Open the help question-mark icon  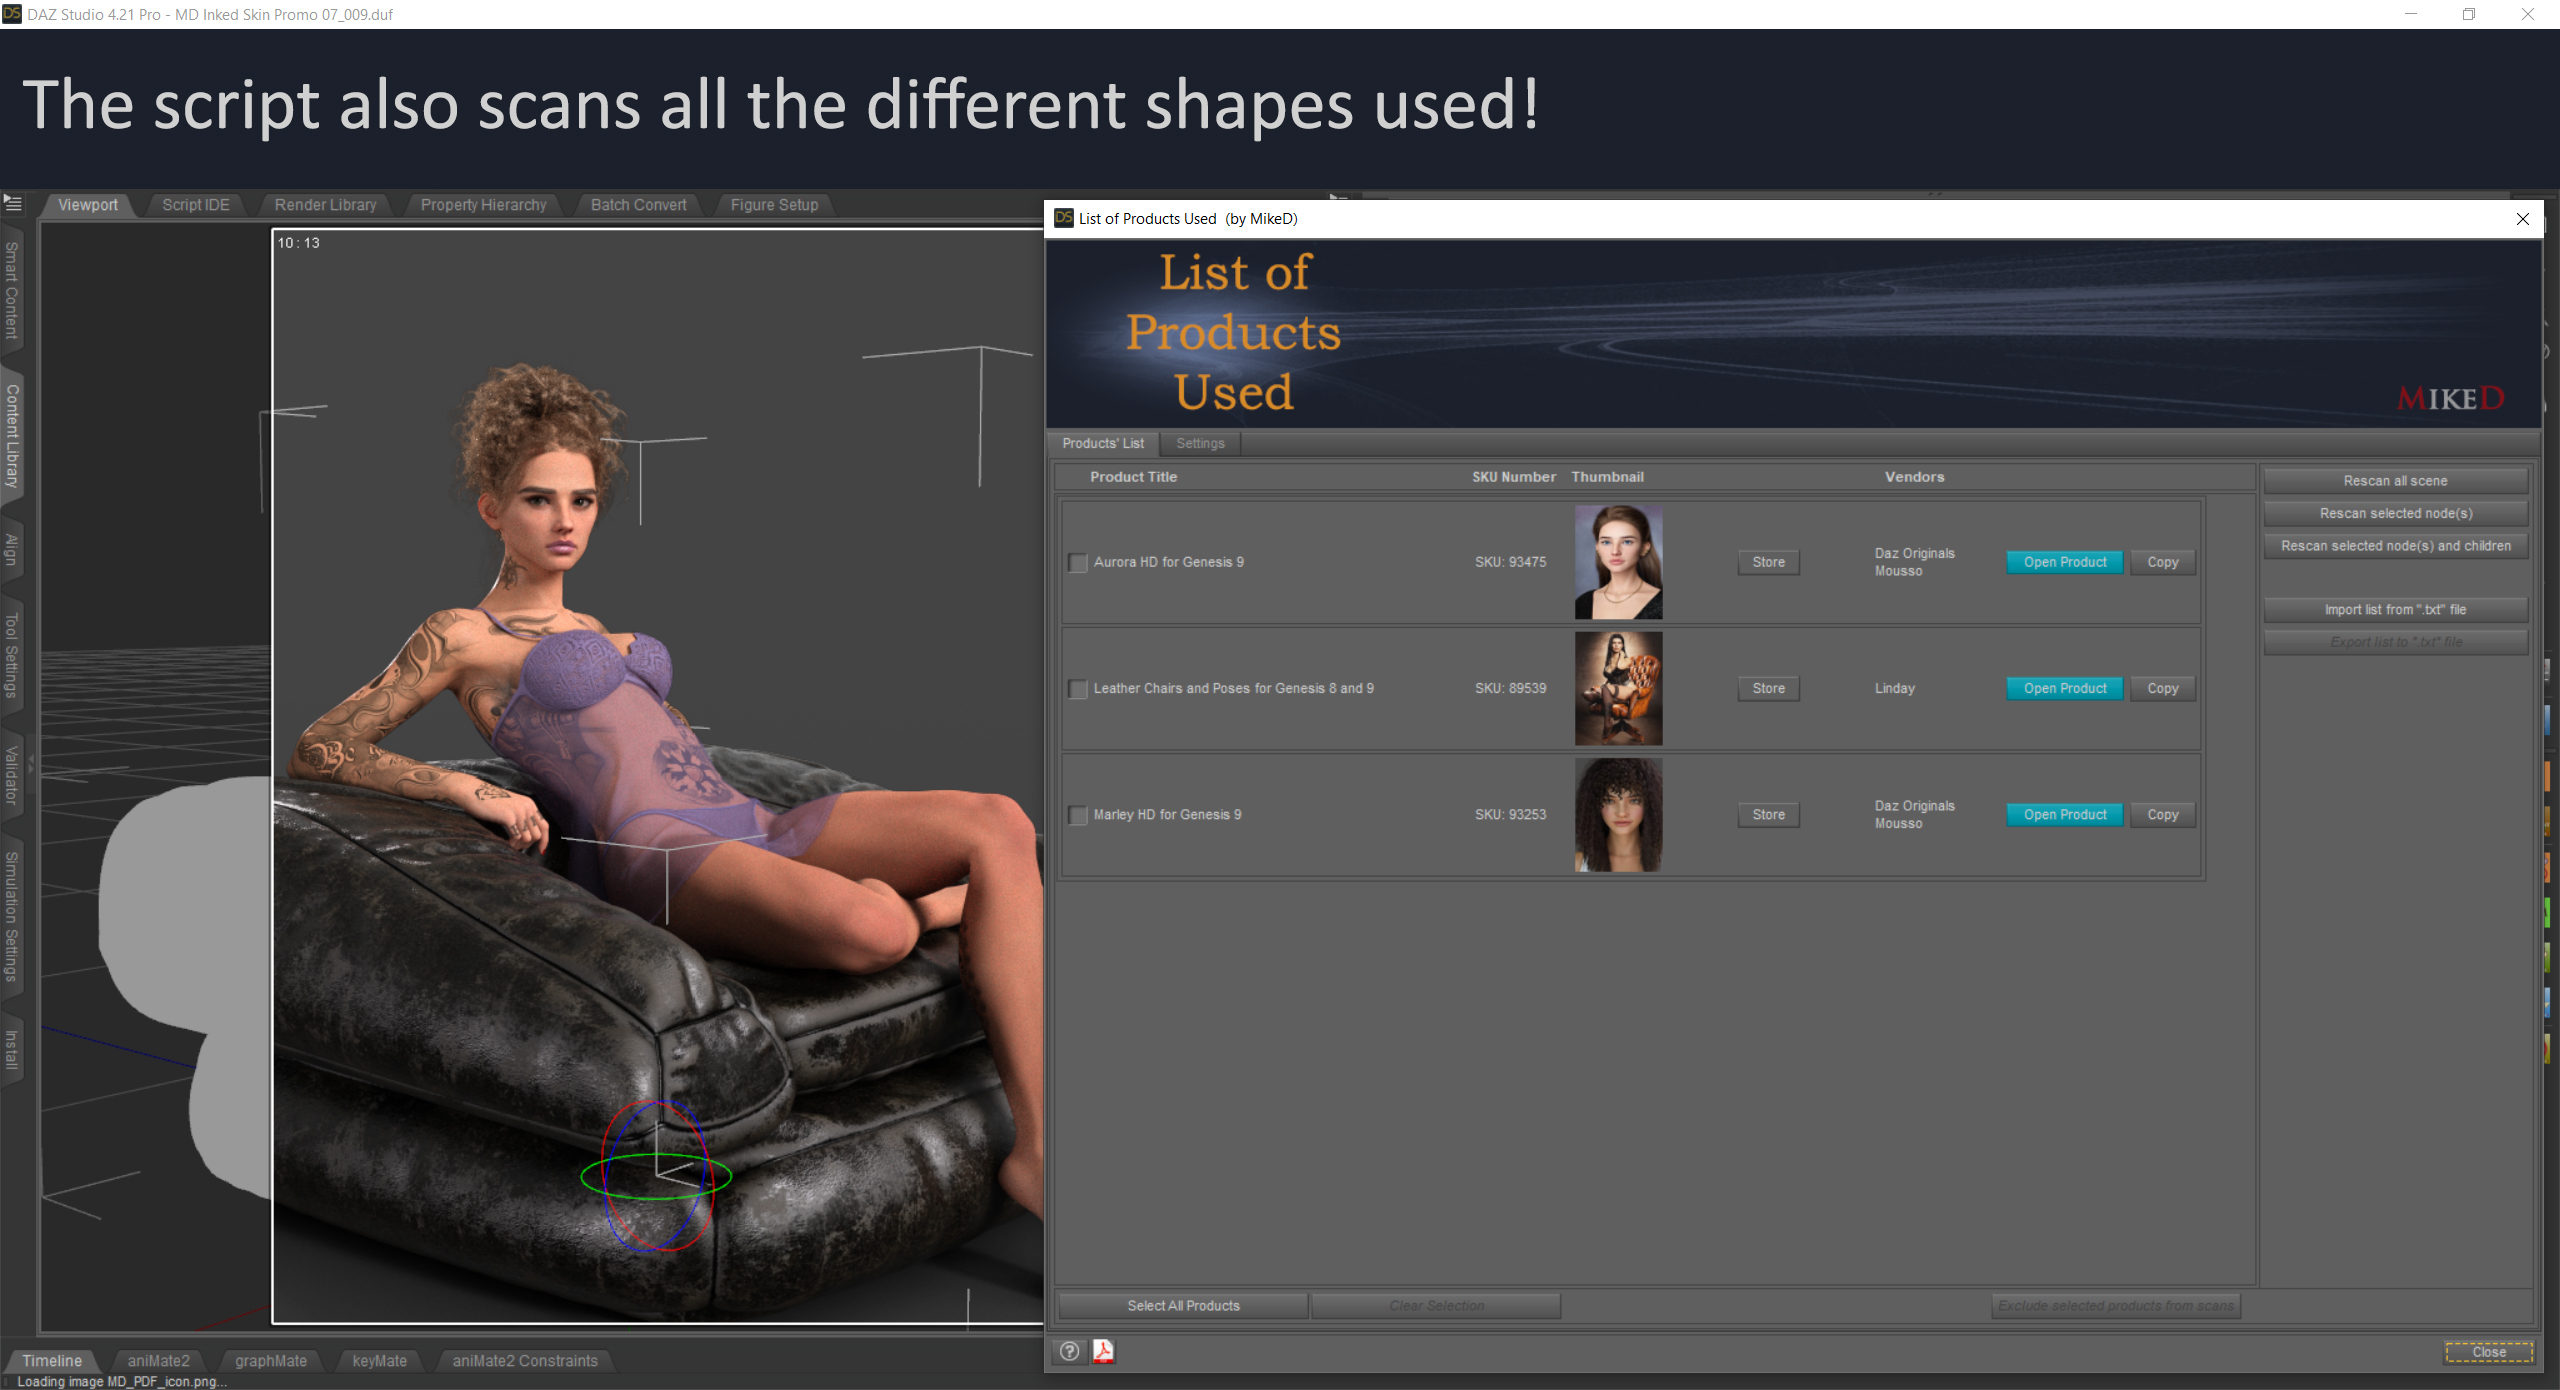pos(1069,1351)
